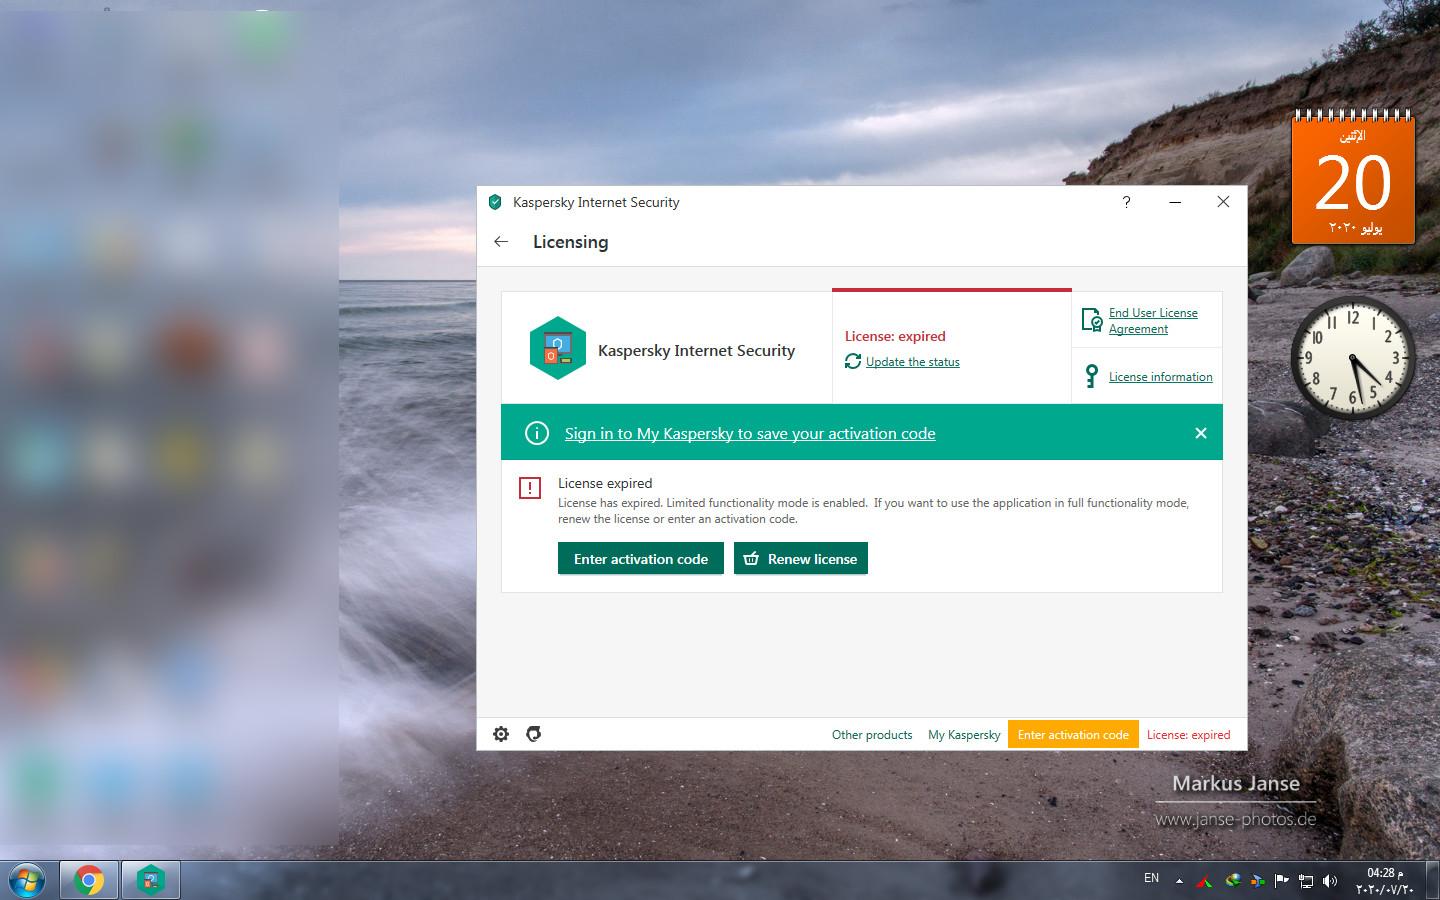
Task: Open My Kaspersky in the footer
Action: pos(964,734)
